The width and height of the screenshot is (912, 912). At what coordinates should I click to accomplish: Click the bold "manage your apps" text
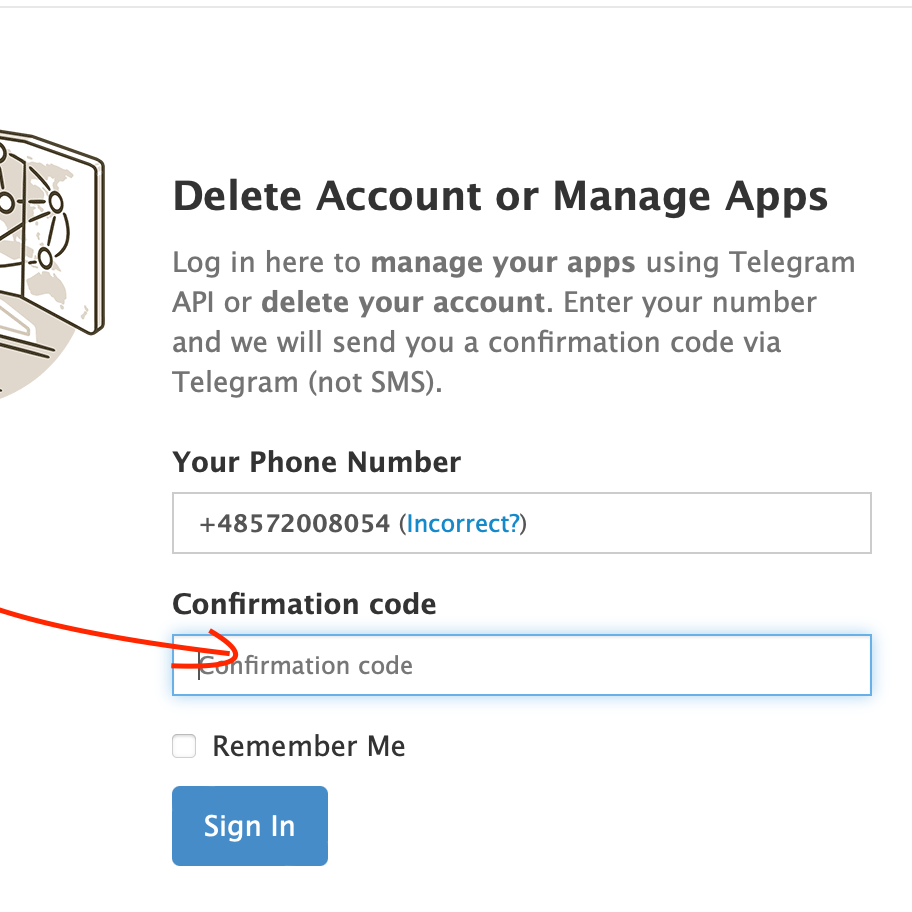click(x=502, y=263)
